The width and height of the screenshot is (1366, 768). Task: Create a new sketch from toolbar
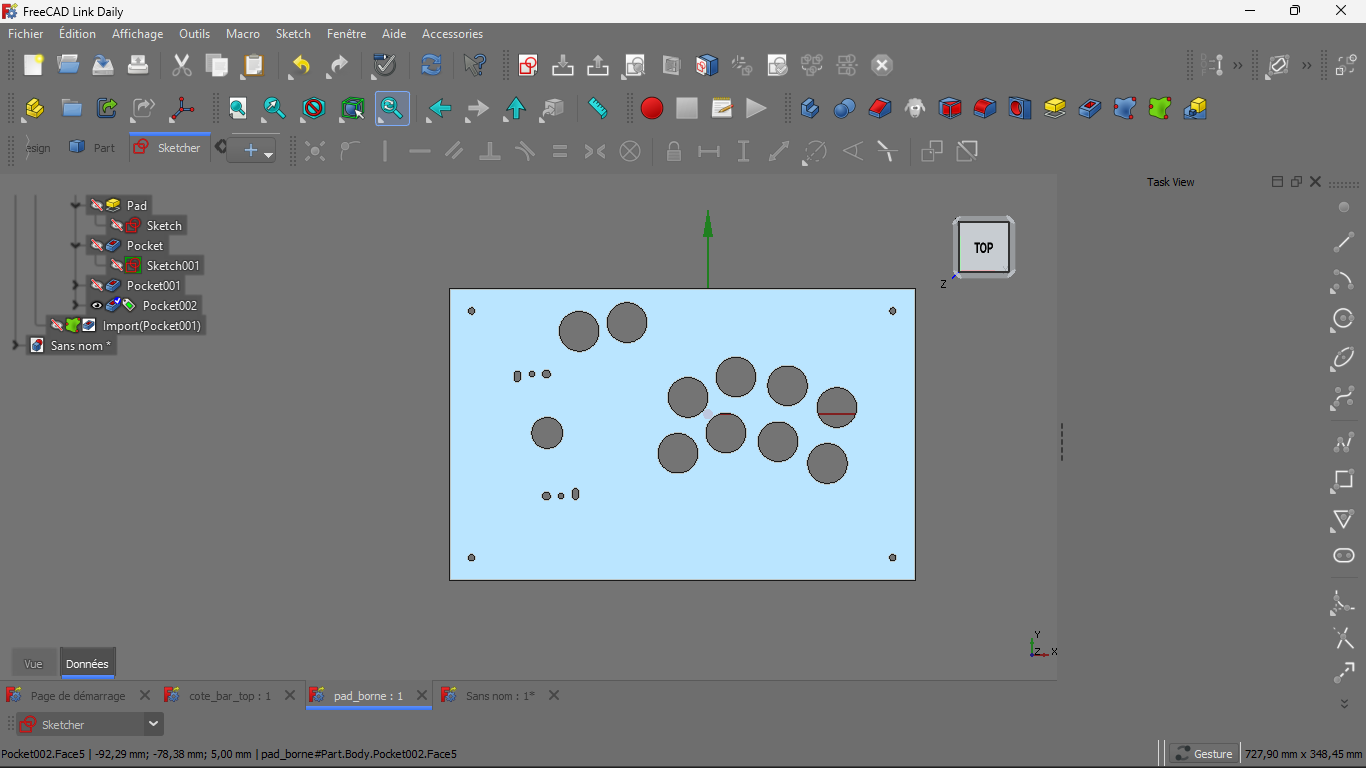click(528, 65)
